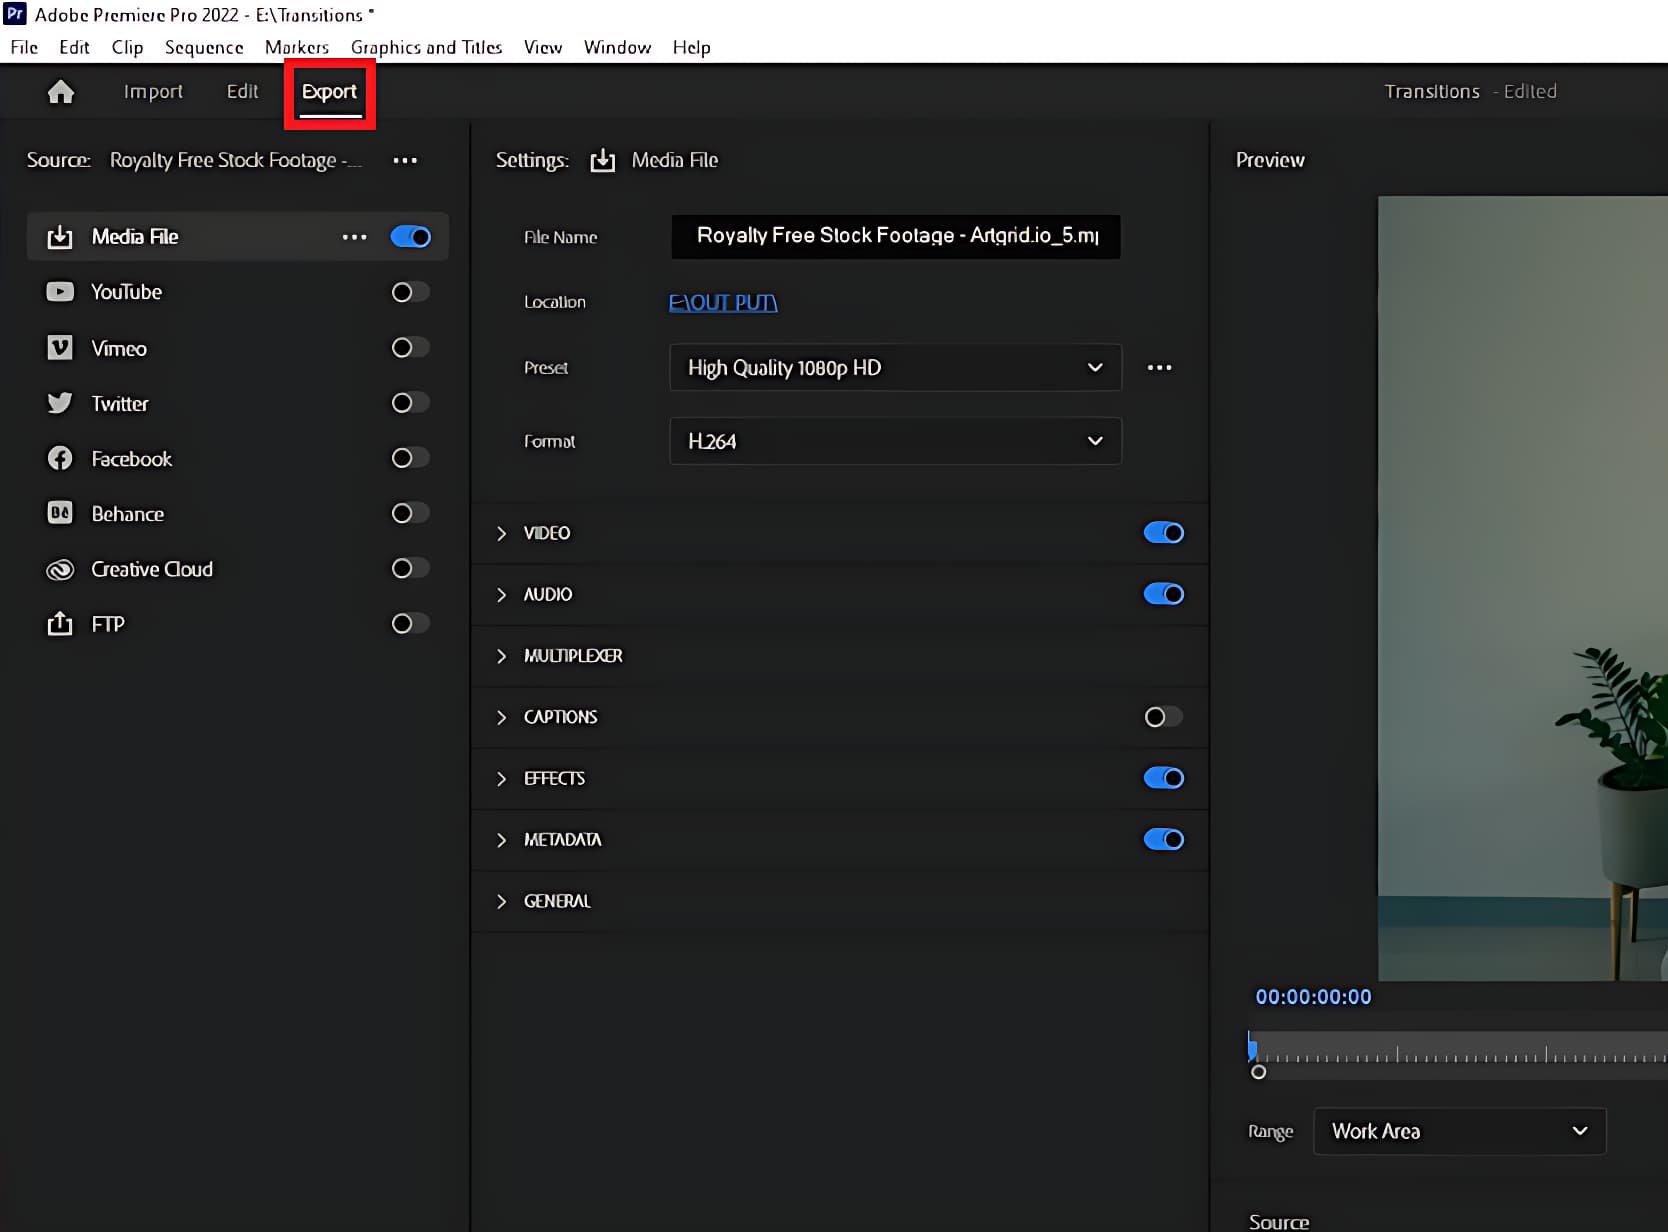Click the Creative Cloud icon
Screen dimensions: 1668x1232
click(x=60, y=569)
